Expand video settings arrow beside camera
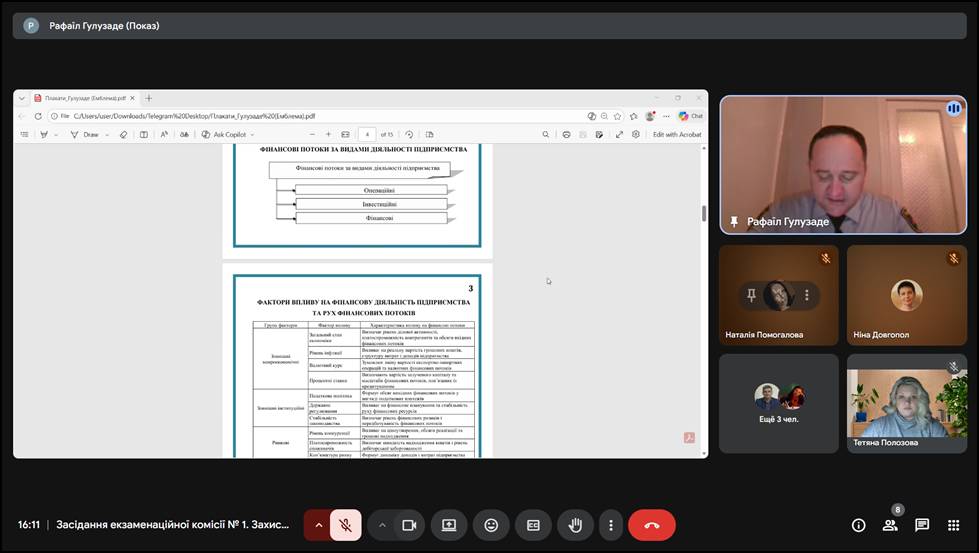 pyautogui.click(x=382, y=525)
